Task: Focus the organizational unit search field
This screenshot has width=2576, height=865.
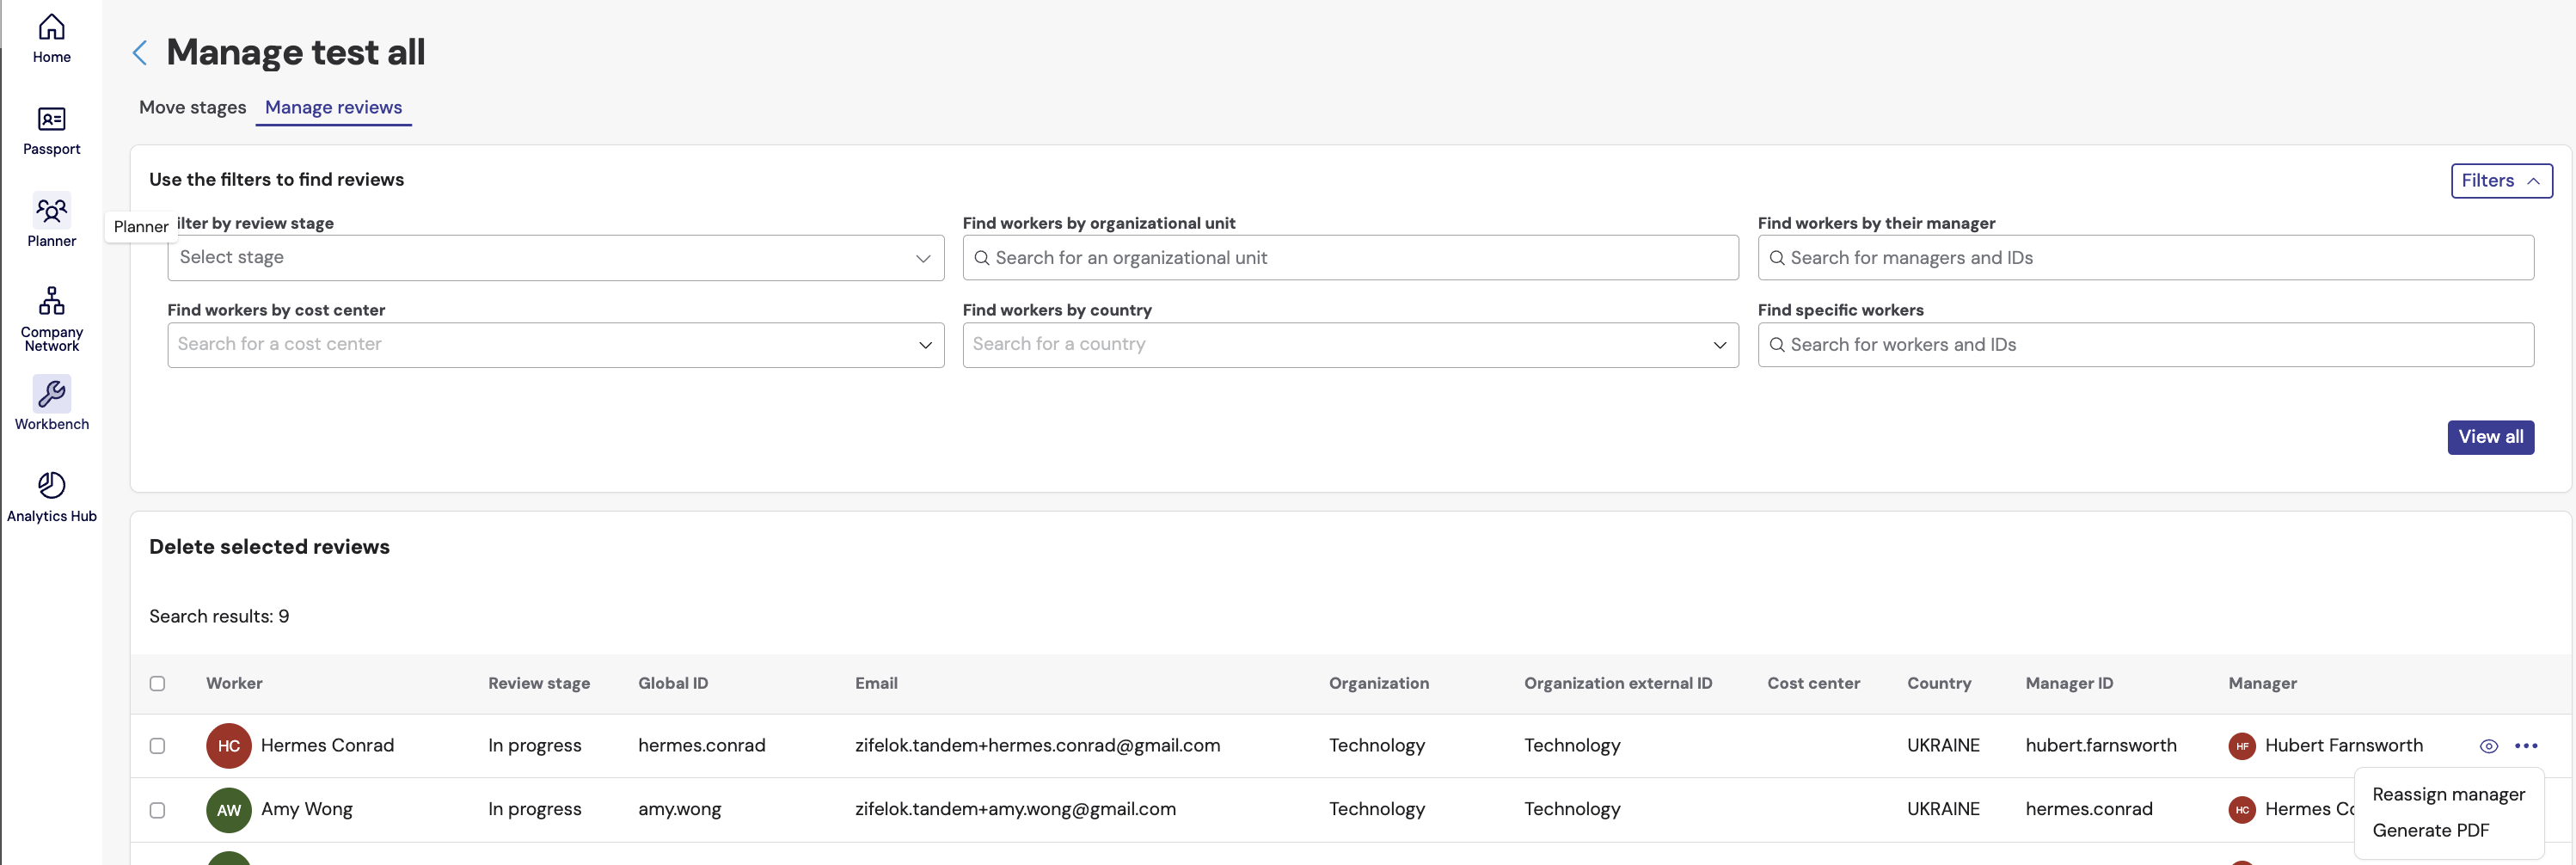Action: click(1349, 258)
